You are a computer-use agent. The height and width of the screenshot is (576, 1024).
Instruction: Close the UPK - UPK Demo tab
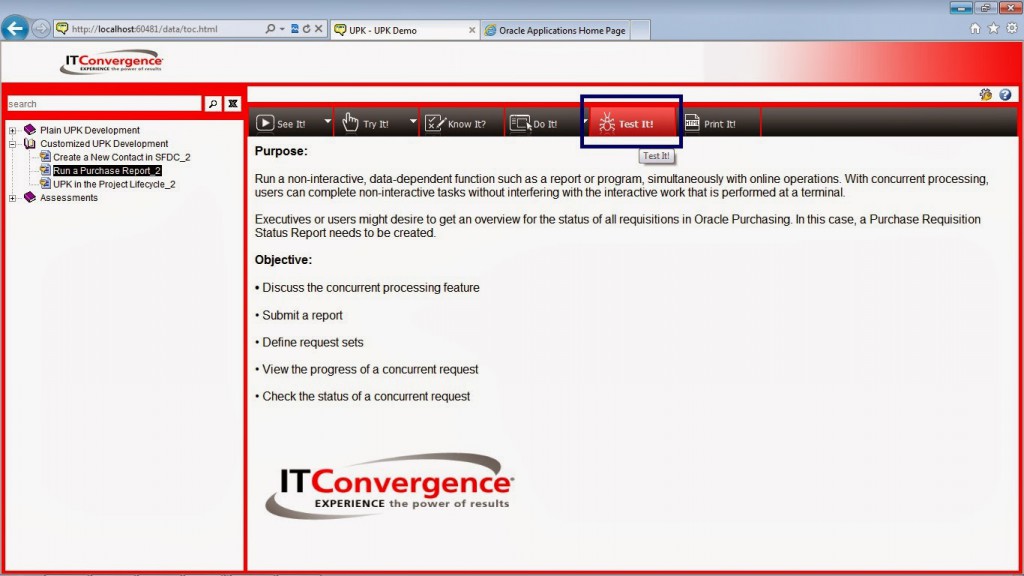point(472,30)
